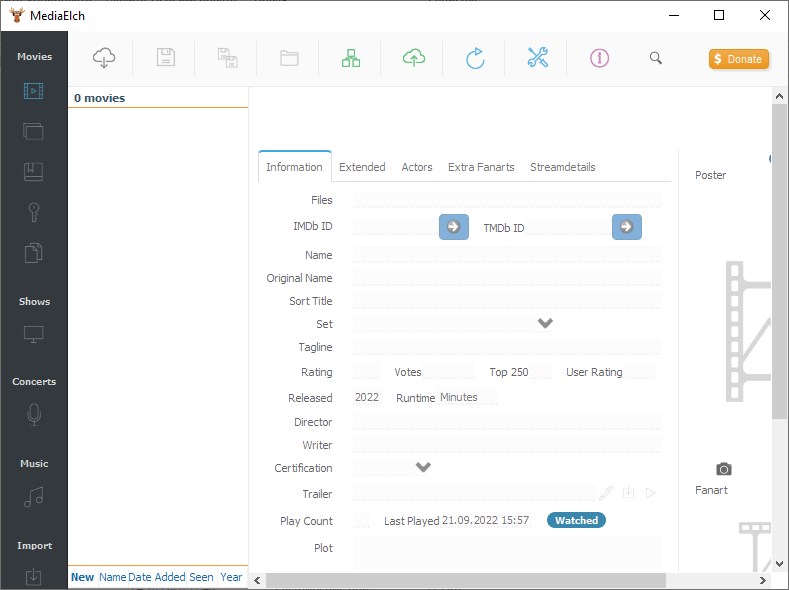The width and height of the screenshot is (789, 590).
Task: Open the About info icon
Action: [599, 58]
